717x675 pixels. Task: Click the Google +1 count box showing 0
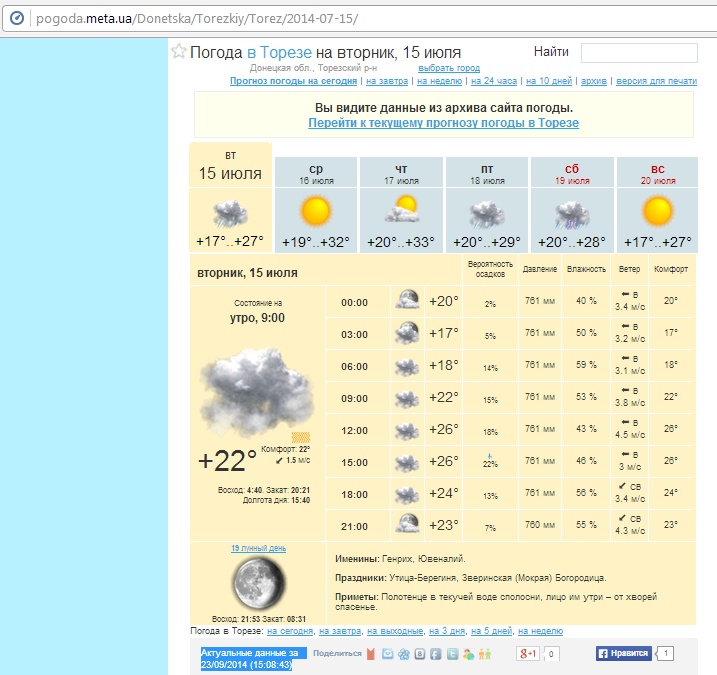(551, 654)
